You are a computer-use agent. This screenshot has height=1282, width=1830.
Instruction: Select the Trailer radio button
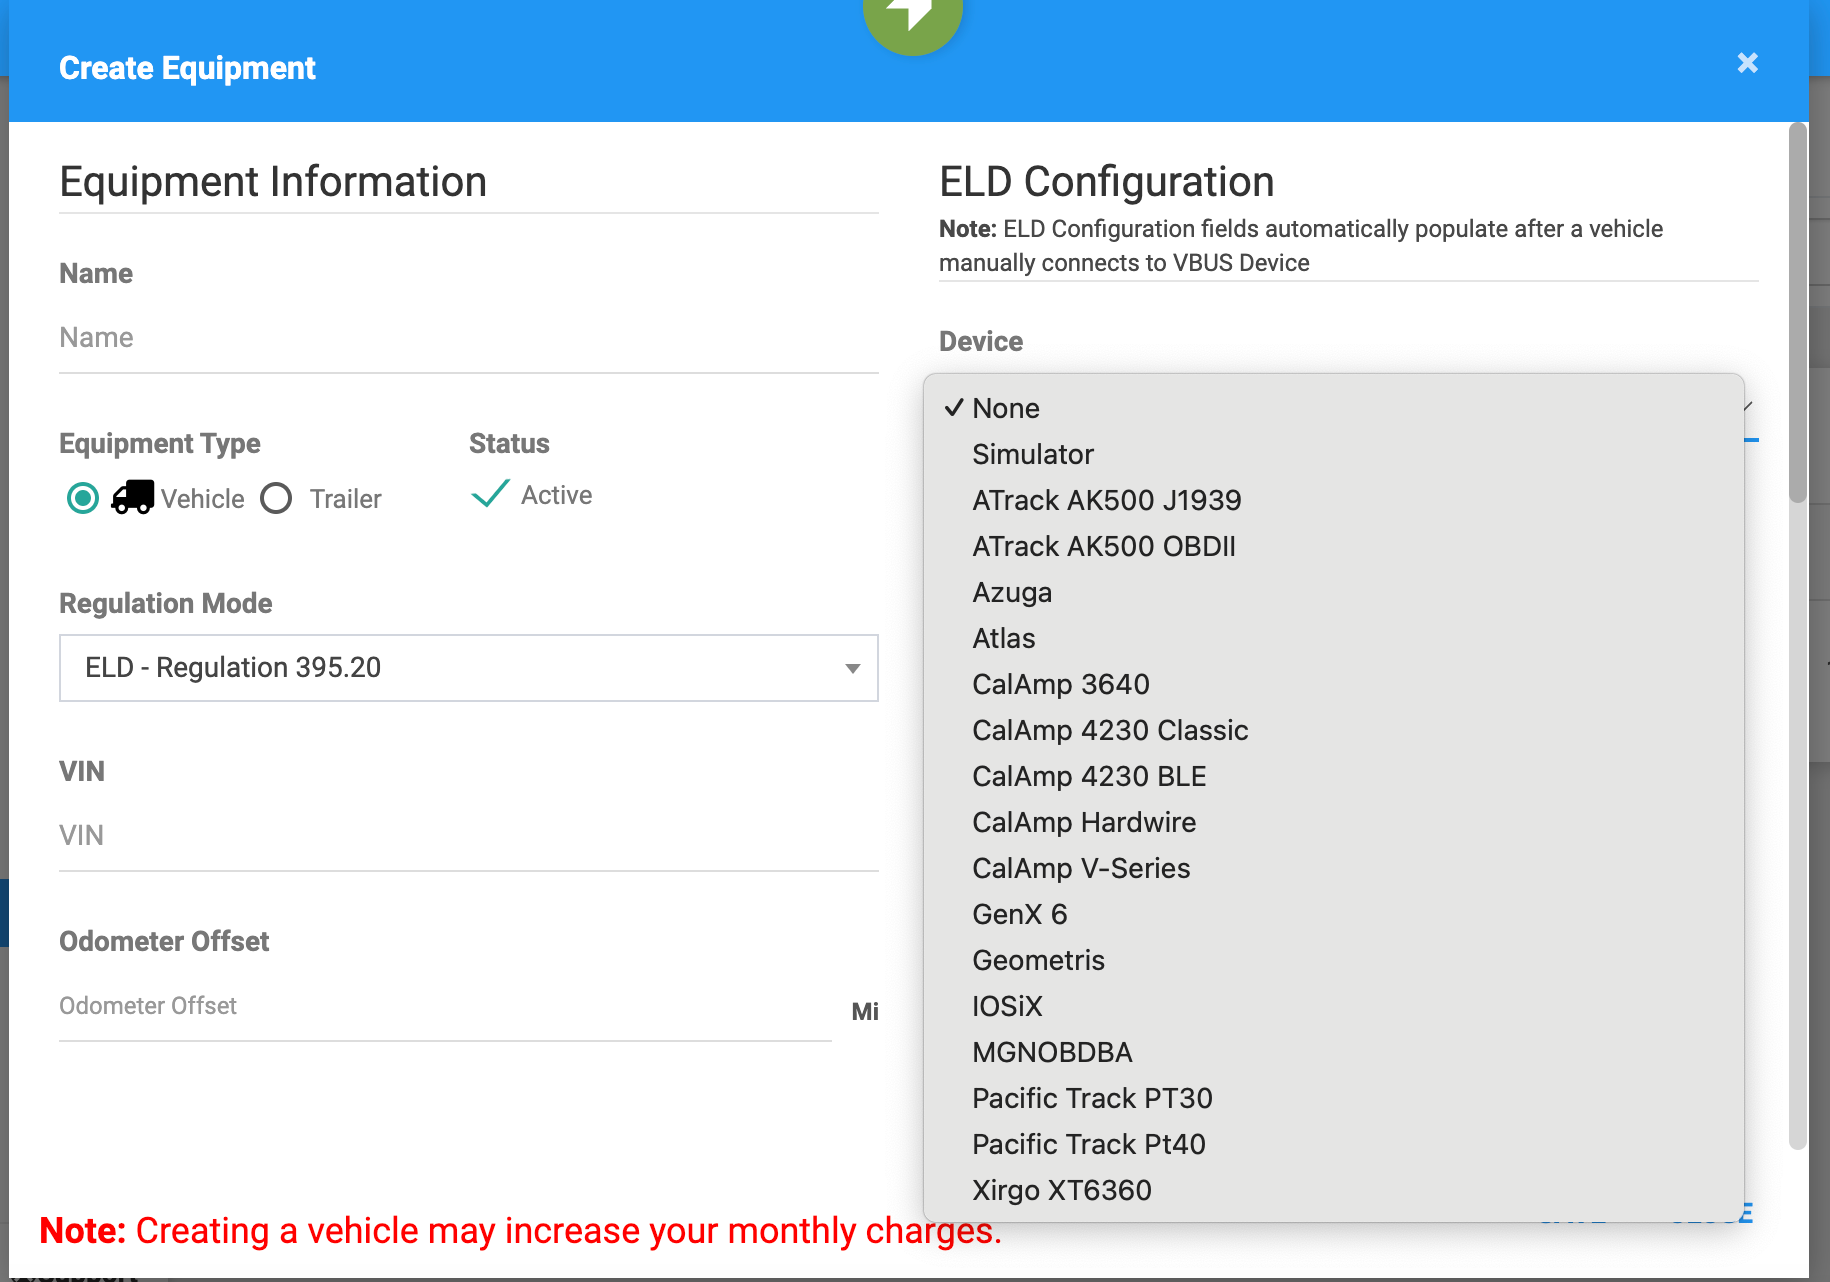pyautogui.click(x=276, y=498)
